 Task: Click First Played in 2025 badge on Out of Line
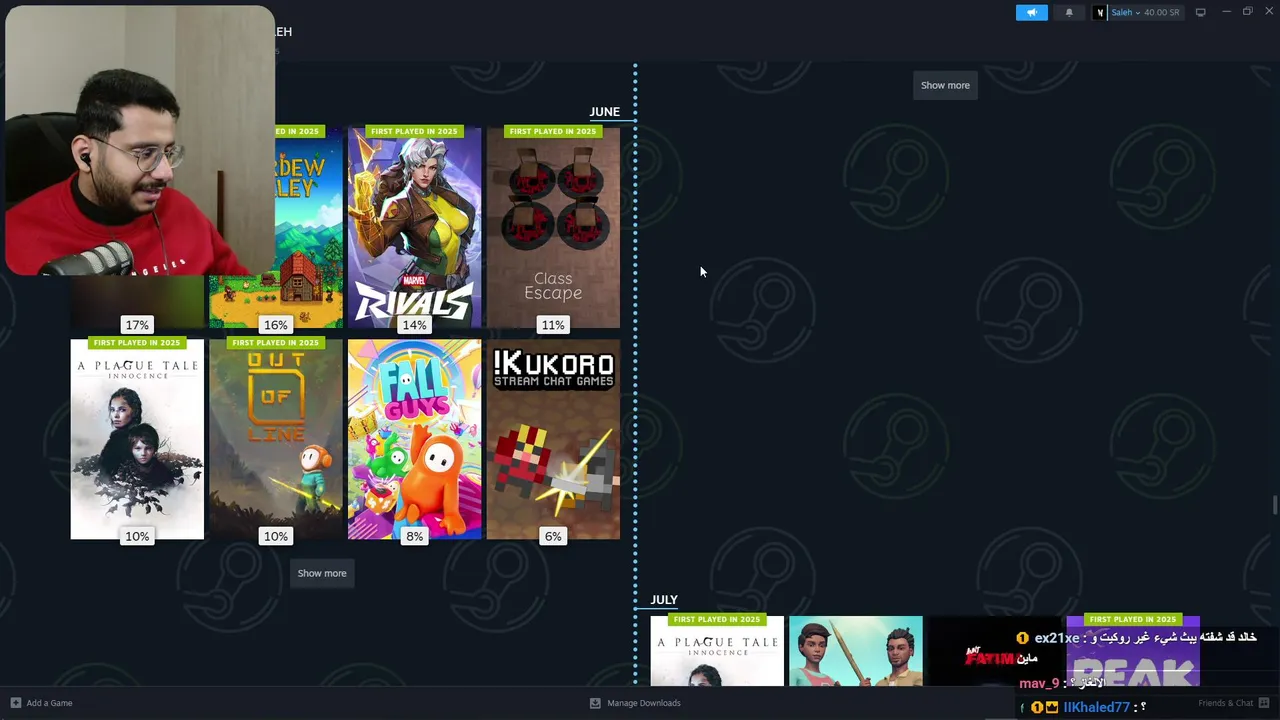pos(276,343)
